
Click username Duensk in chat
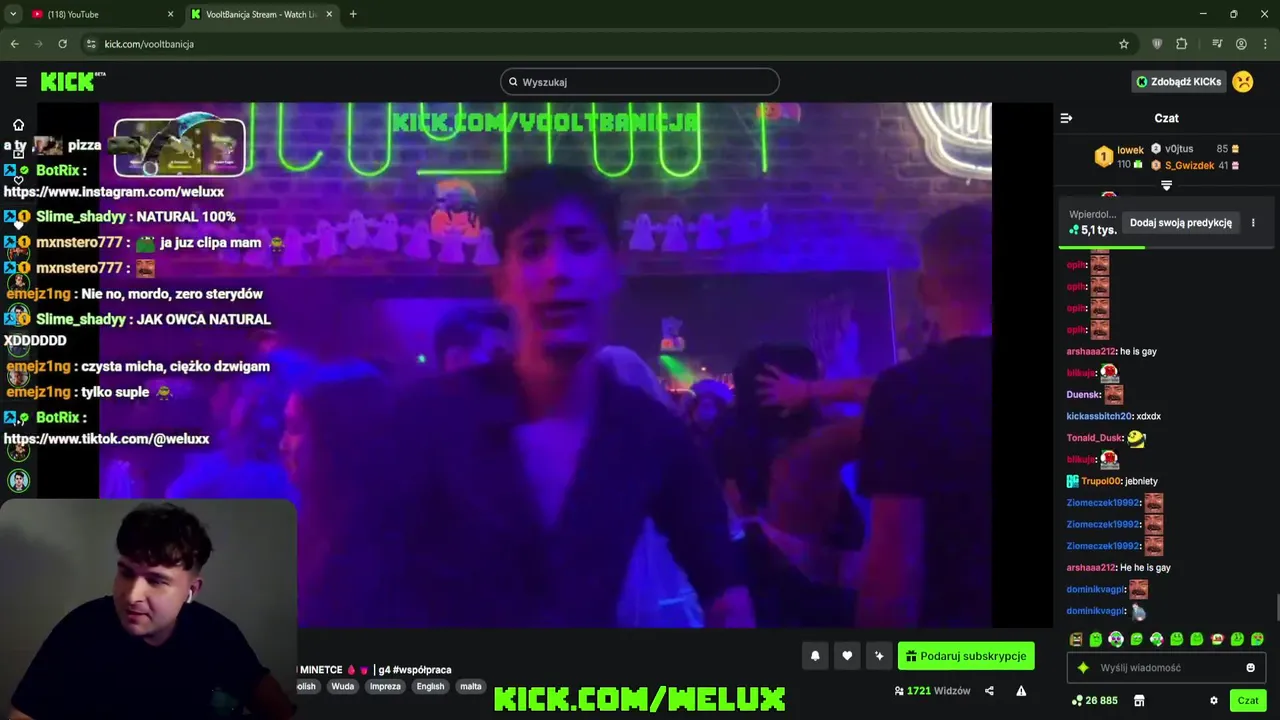click(x=1083, y=395)
